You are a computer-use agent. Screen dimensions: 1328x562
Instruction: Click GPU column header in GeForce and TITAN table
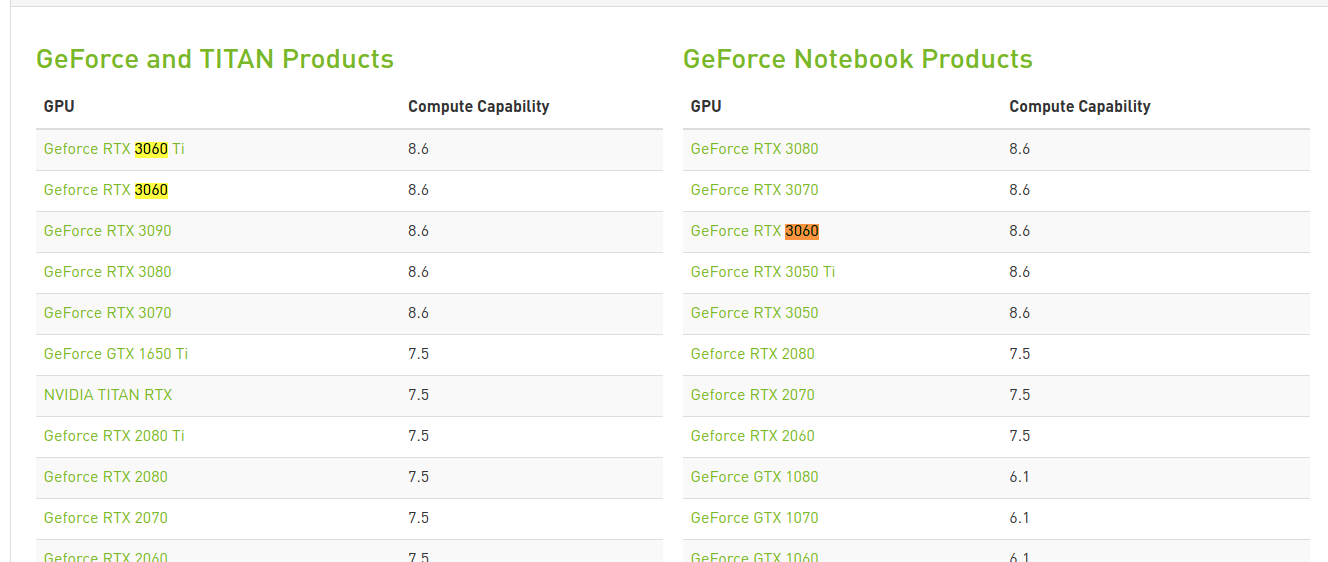pyautogui.click(x=59, y=106)
